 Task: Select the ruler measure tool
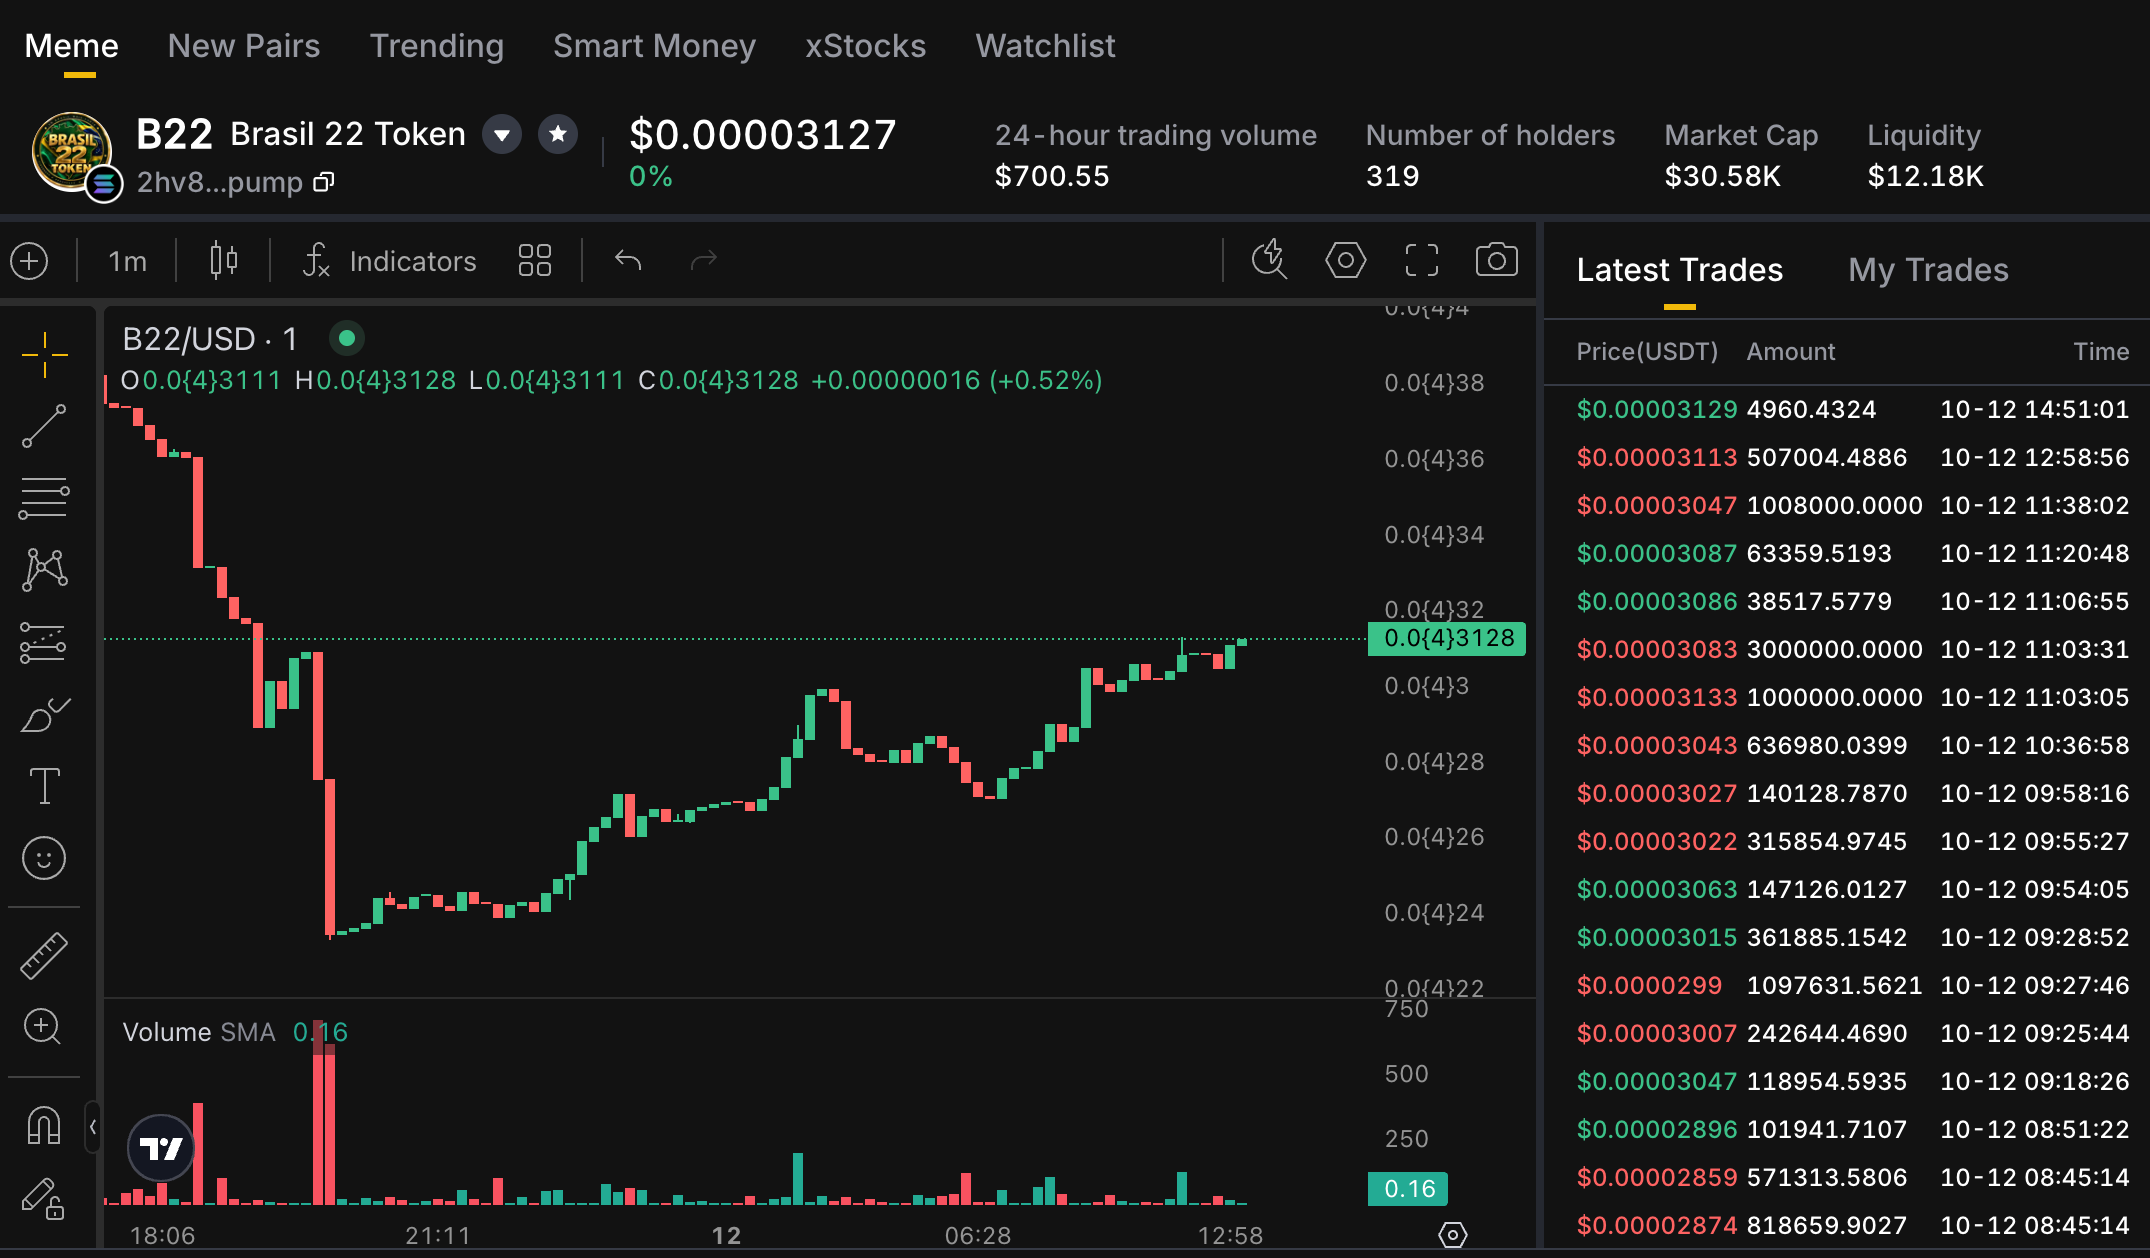(44, 955)
